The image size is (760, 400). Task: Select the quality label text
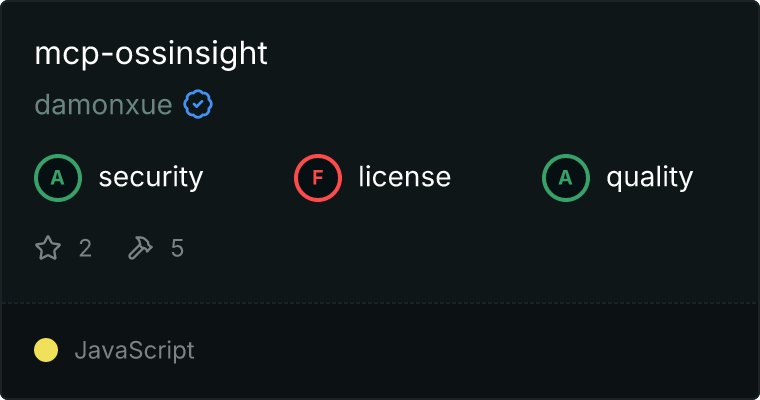click(649, 178)
